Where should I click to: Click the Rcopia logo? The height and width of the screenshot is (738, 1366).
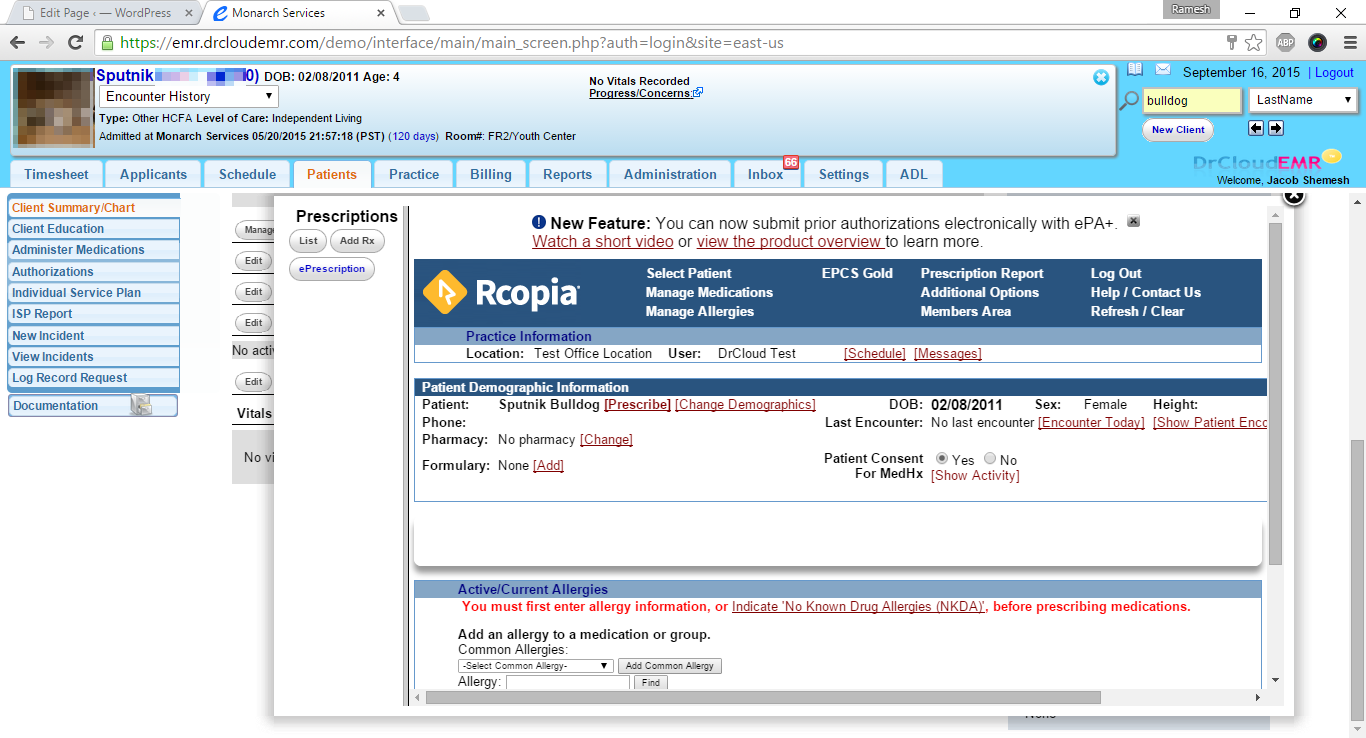click(501, 293)
